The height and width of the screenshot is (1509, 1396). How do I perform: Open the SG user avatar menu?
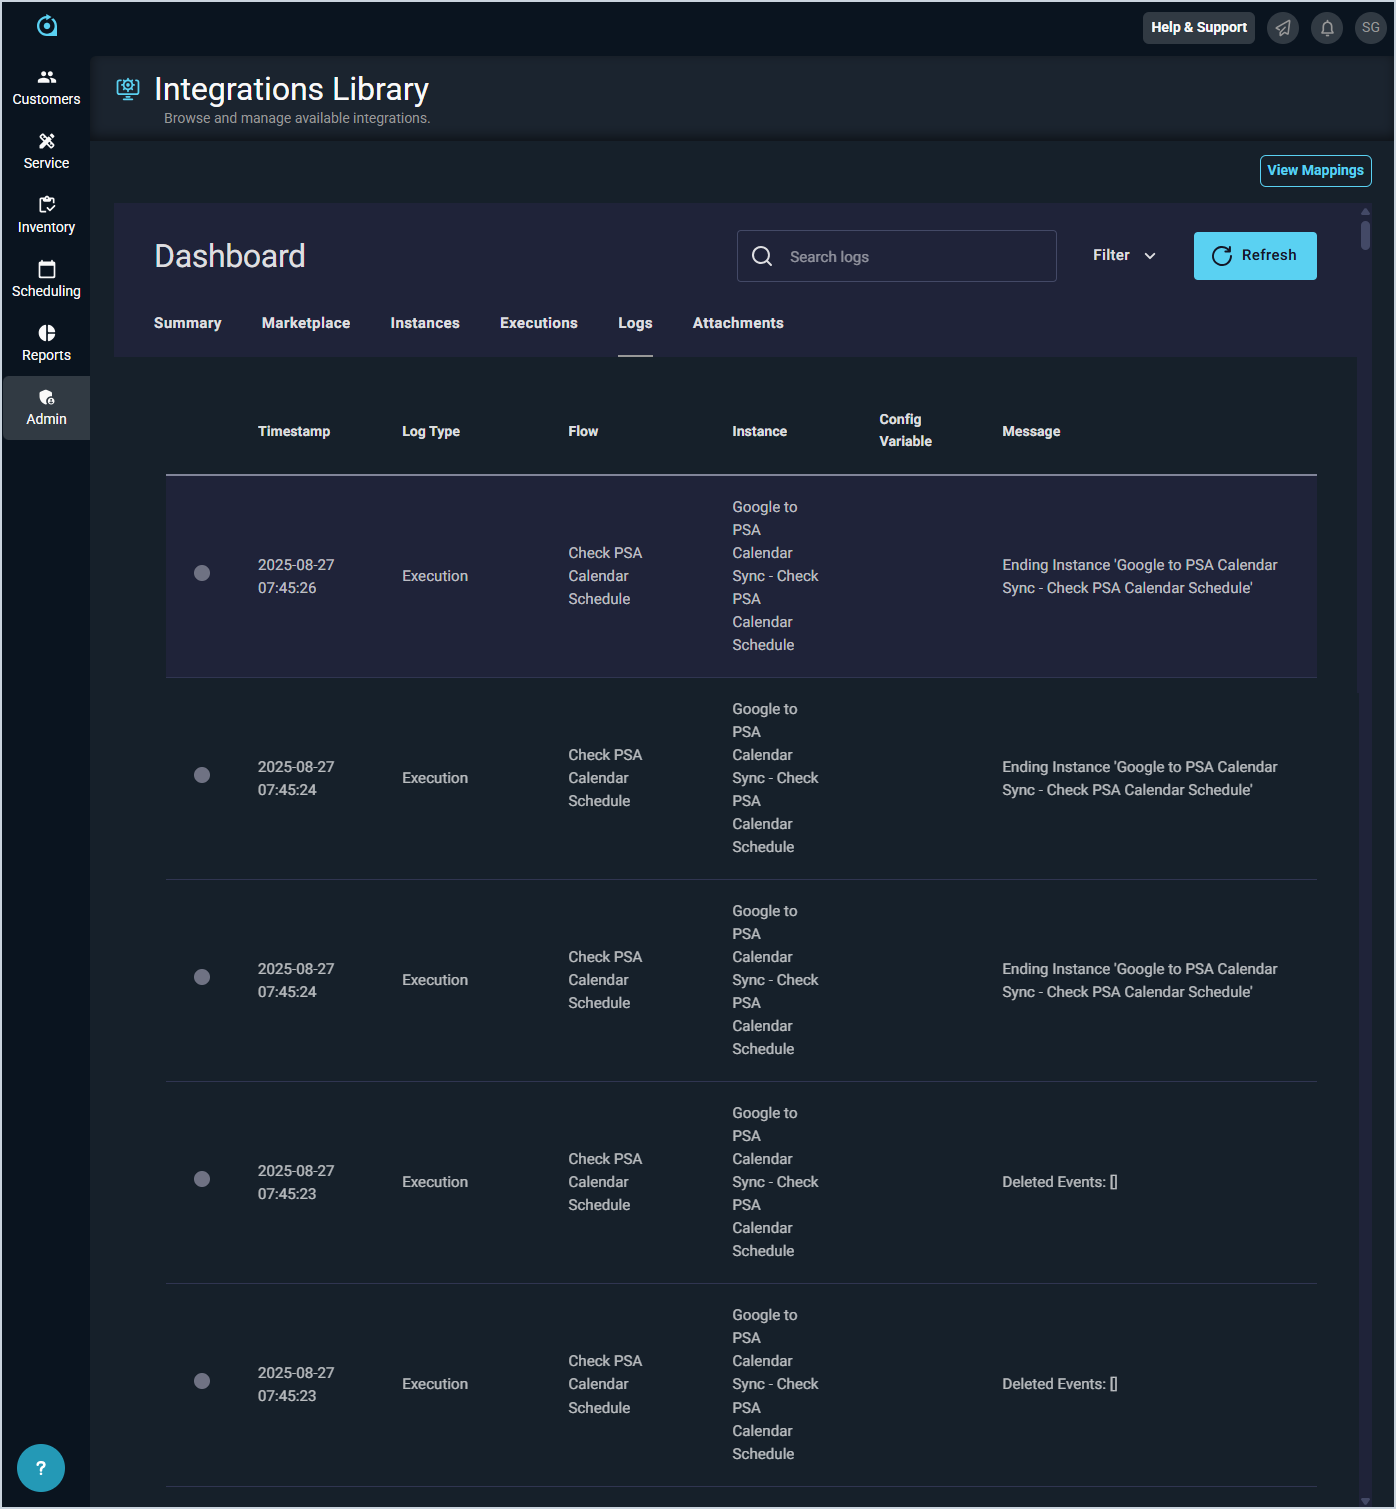[1370, 28]
